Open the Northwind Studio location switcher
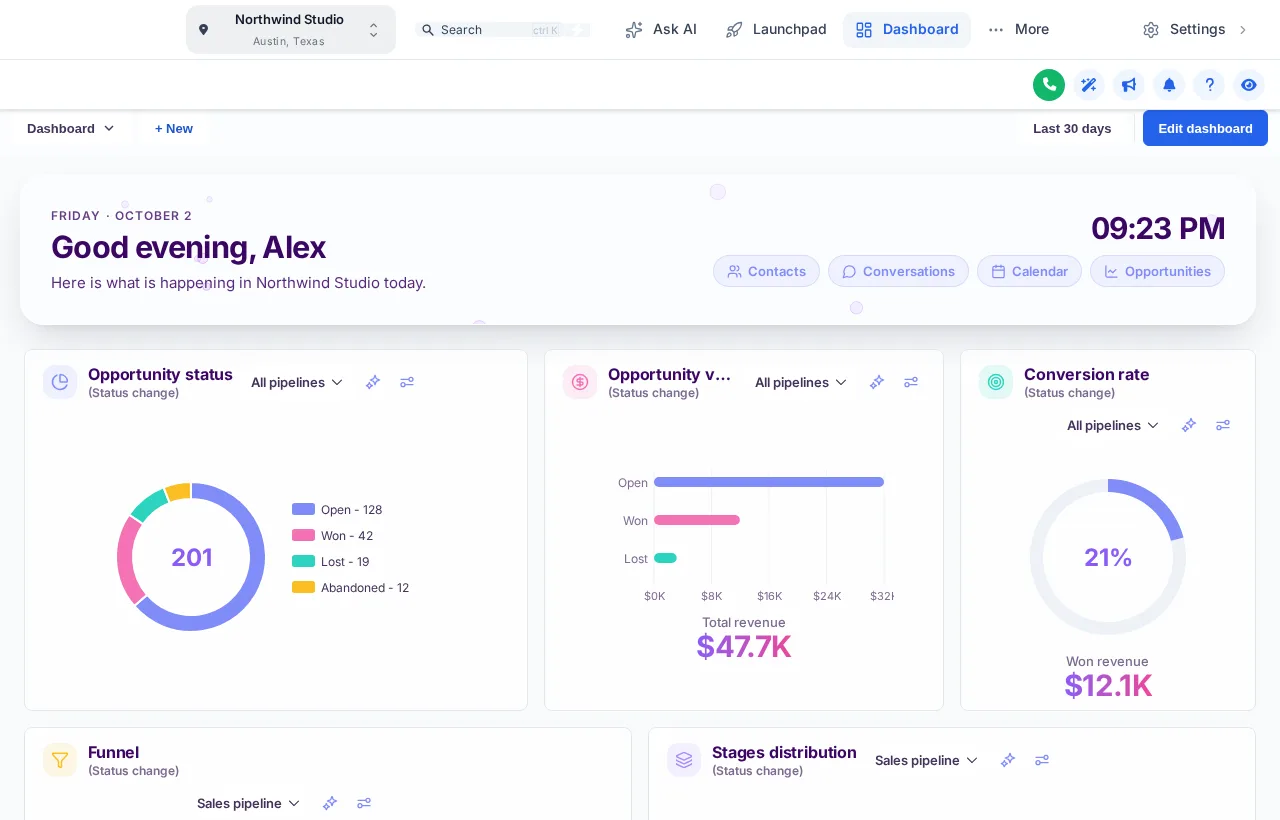This screenshot has width=1280, height=820. [291, 29]
